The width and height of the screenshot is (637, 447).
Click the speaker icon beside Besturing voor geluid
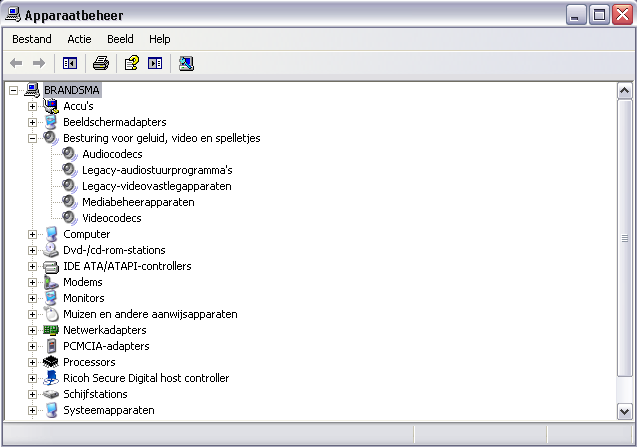click(51, 138)
